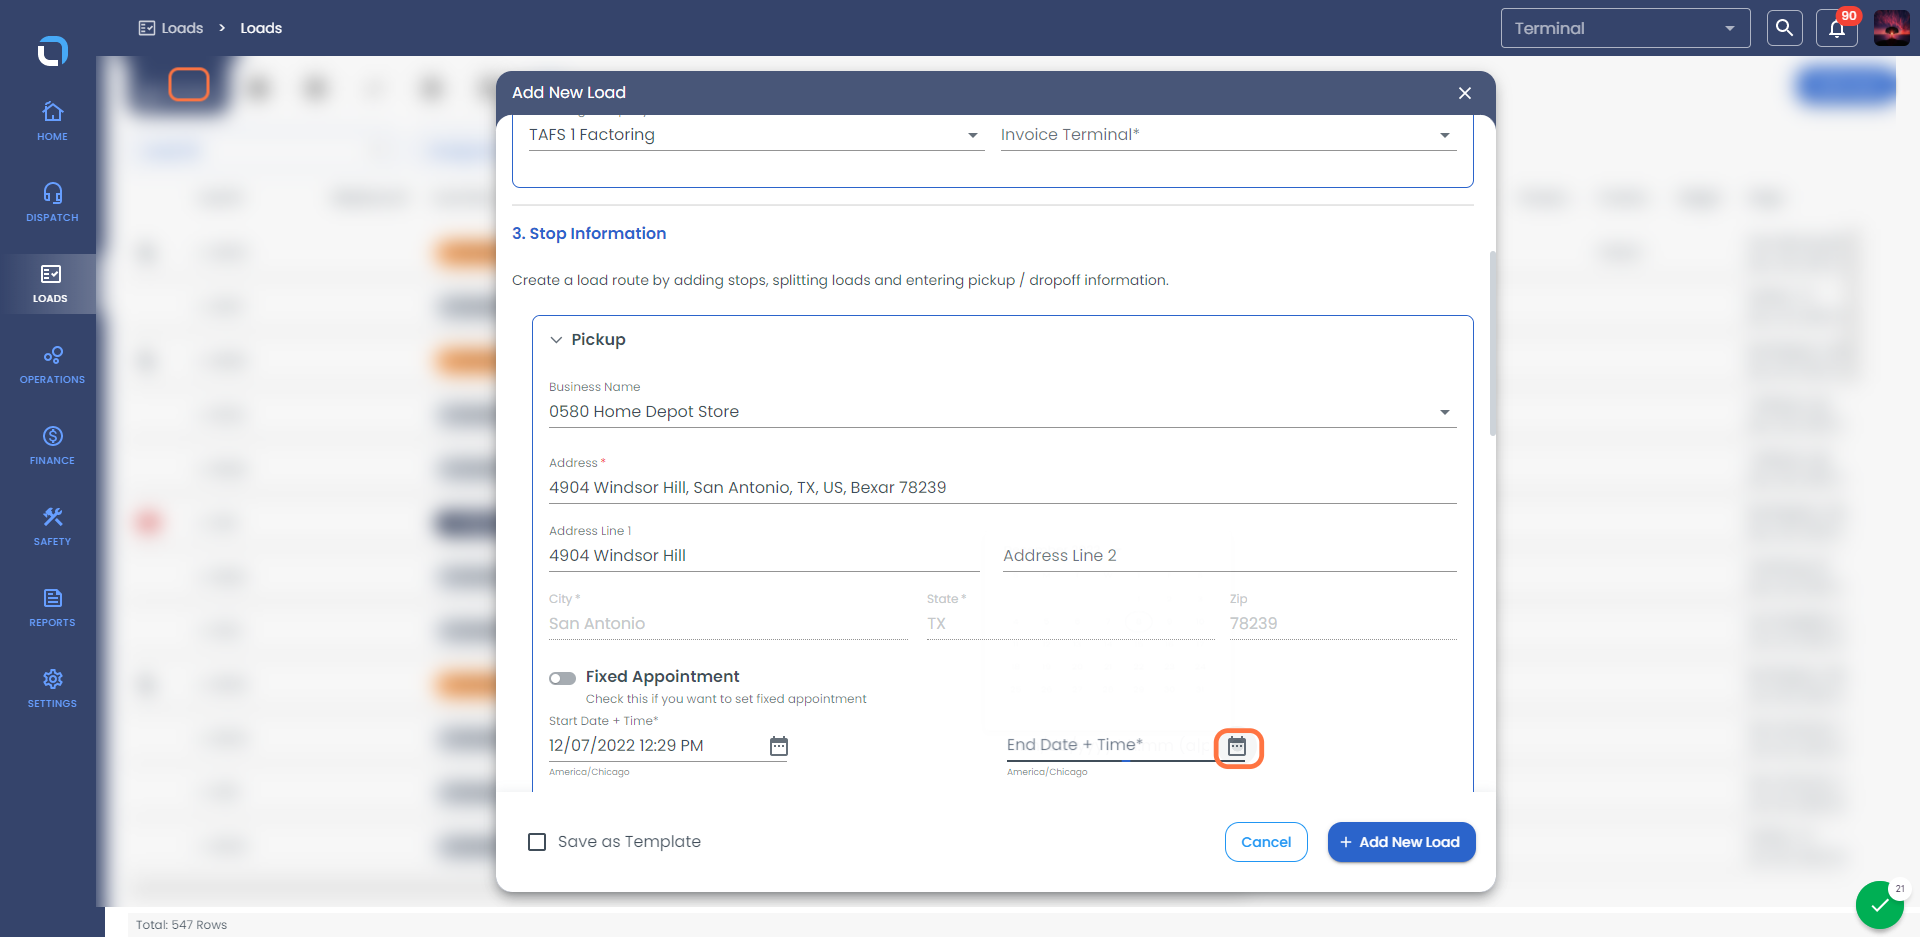Click the Address Line 1 field

pos(764,556)
